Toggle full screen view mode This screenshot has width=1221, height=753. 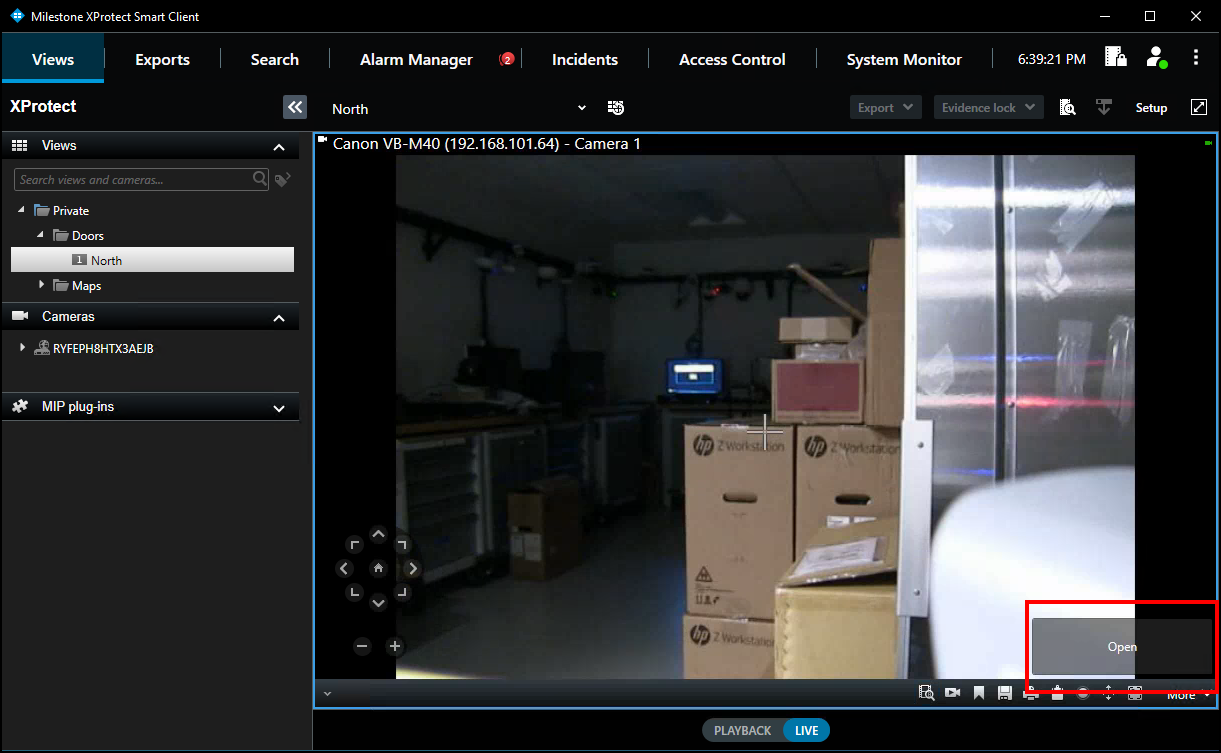[x=1199, y=107]
